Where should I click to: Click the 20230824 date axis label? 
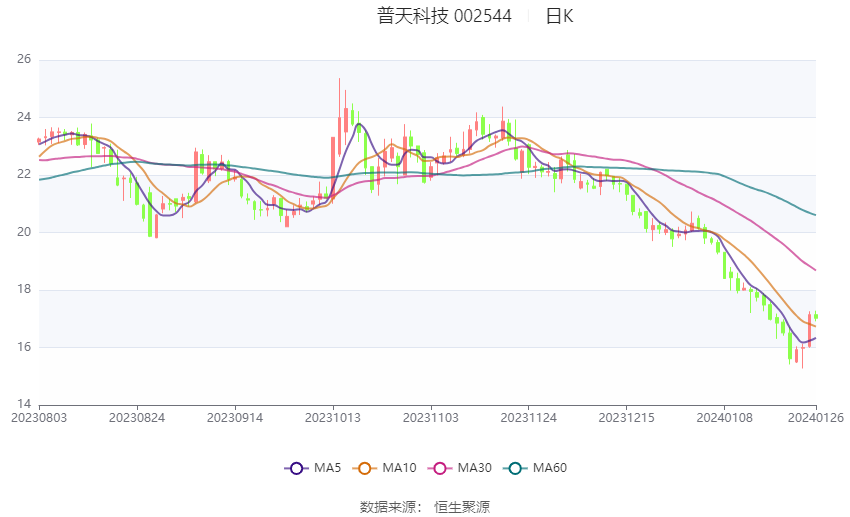pyautogui.click(x=137, y=418)
